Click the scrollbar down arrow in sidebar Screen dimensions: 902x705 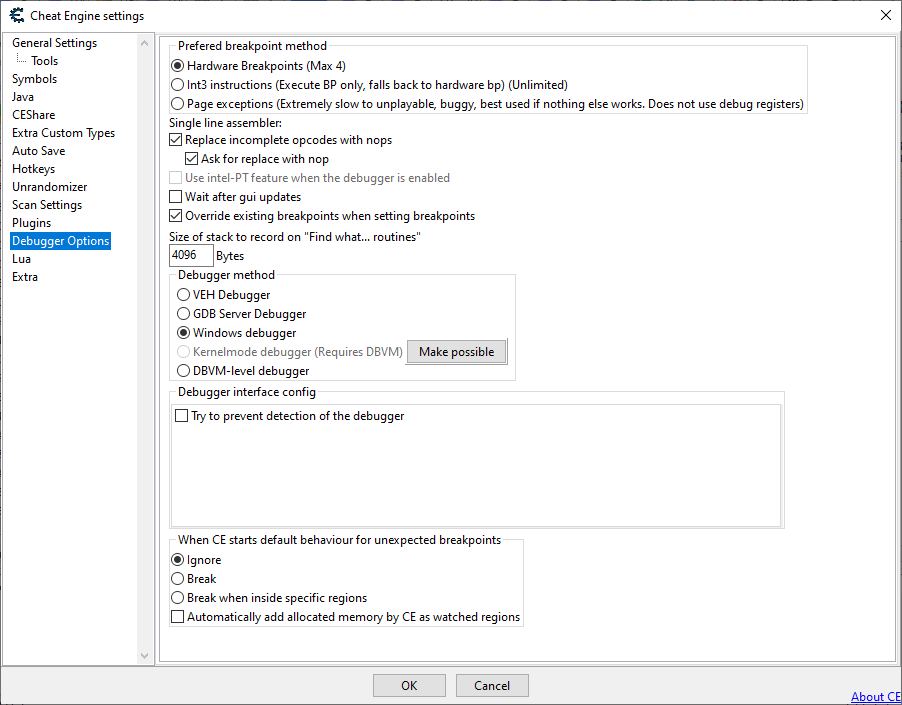click(146, 655)
